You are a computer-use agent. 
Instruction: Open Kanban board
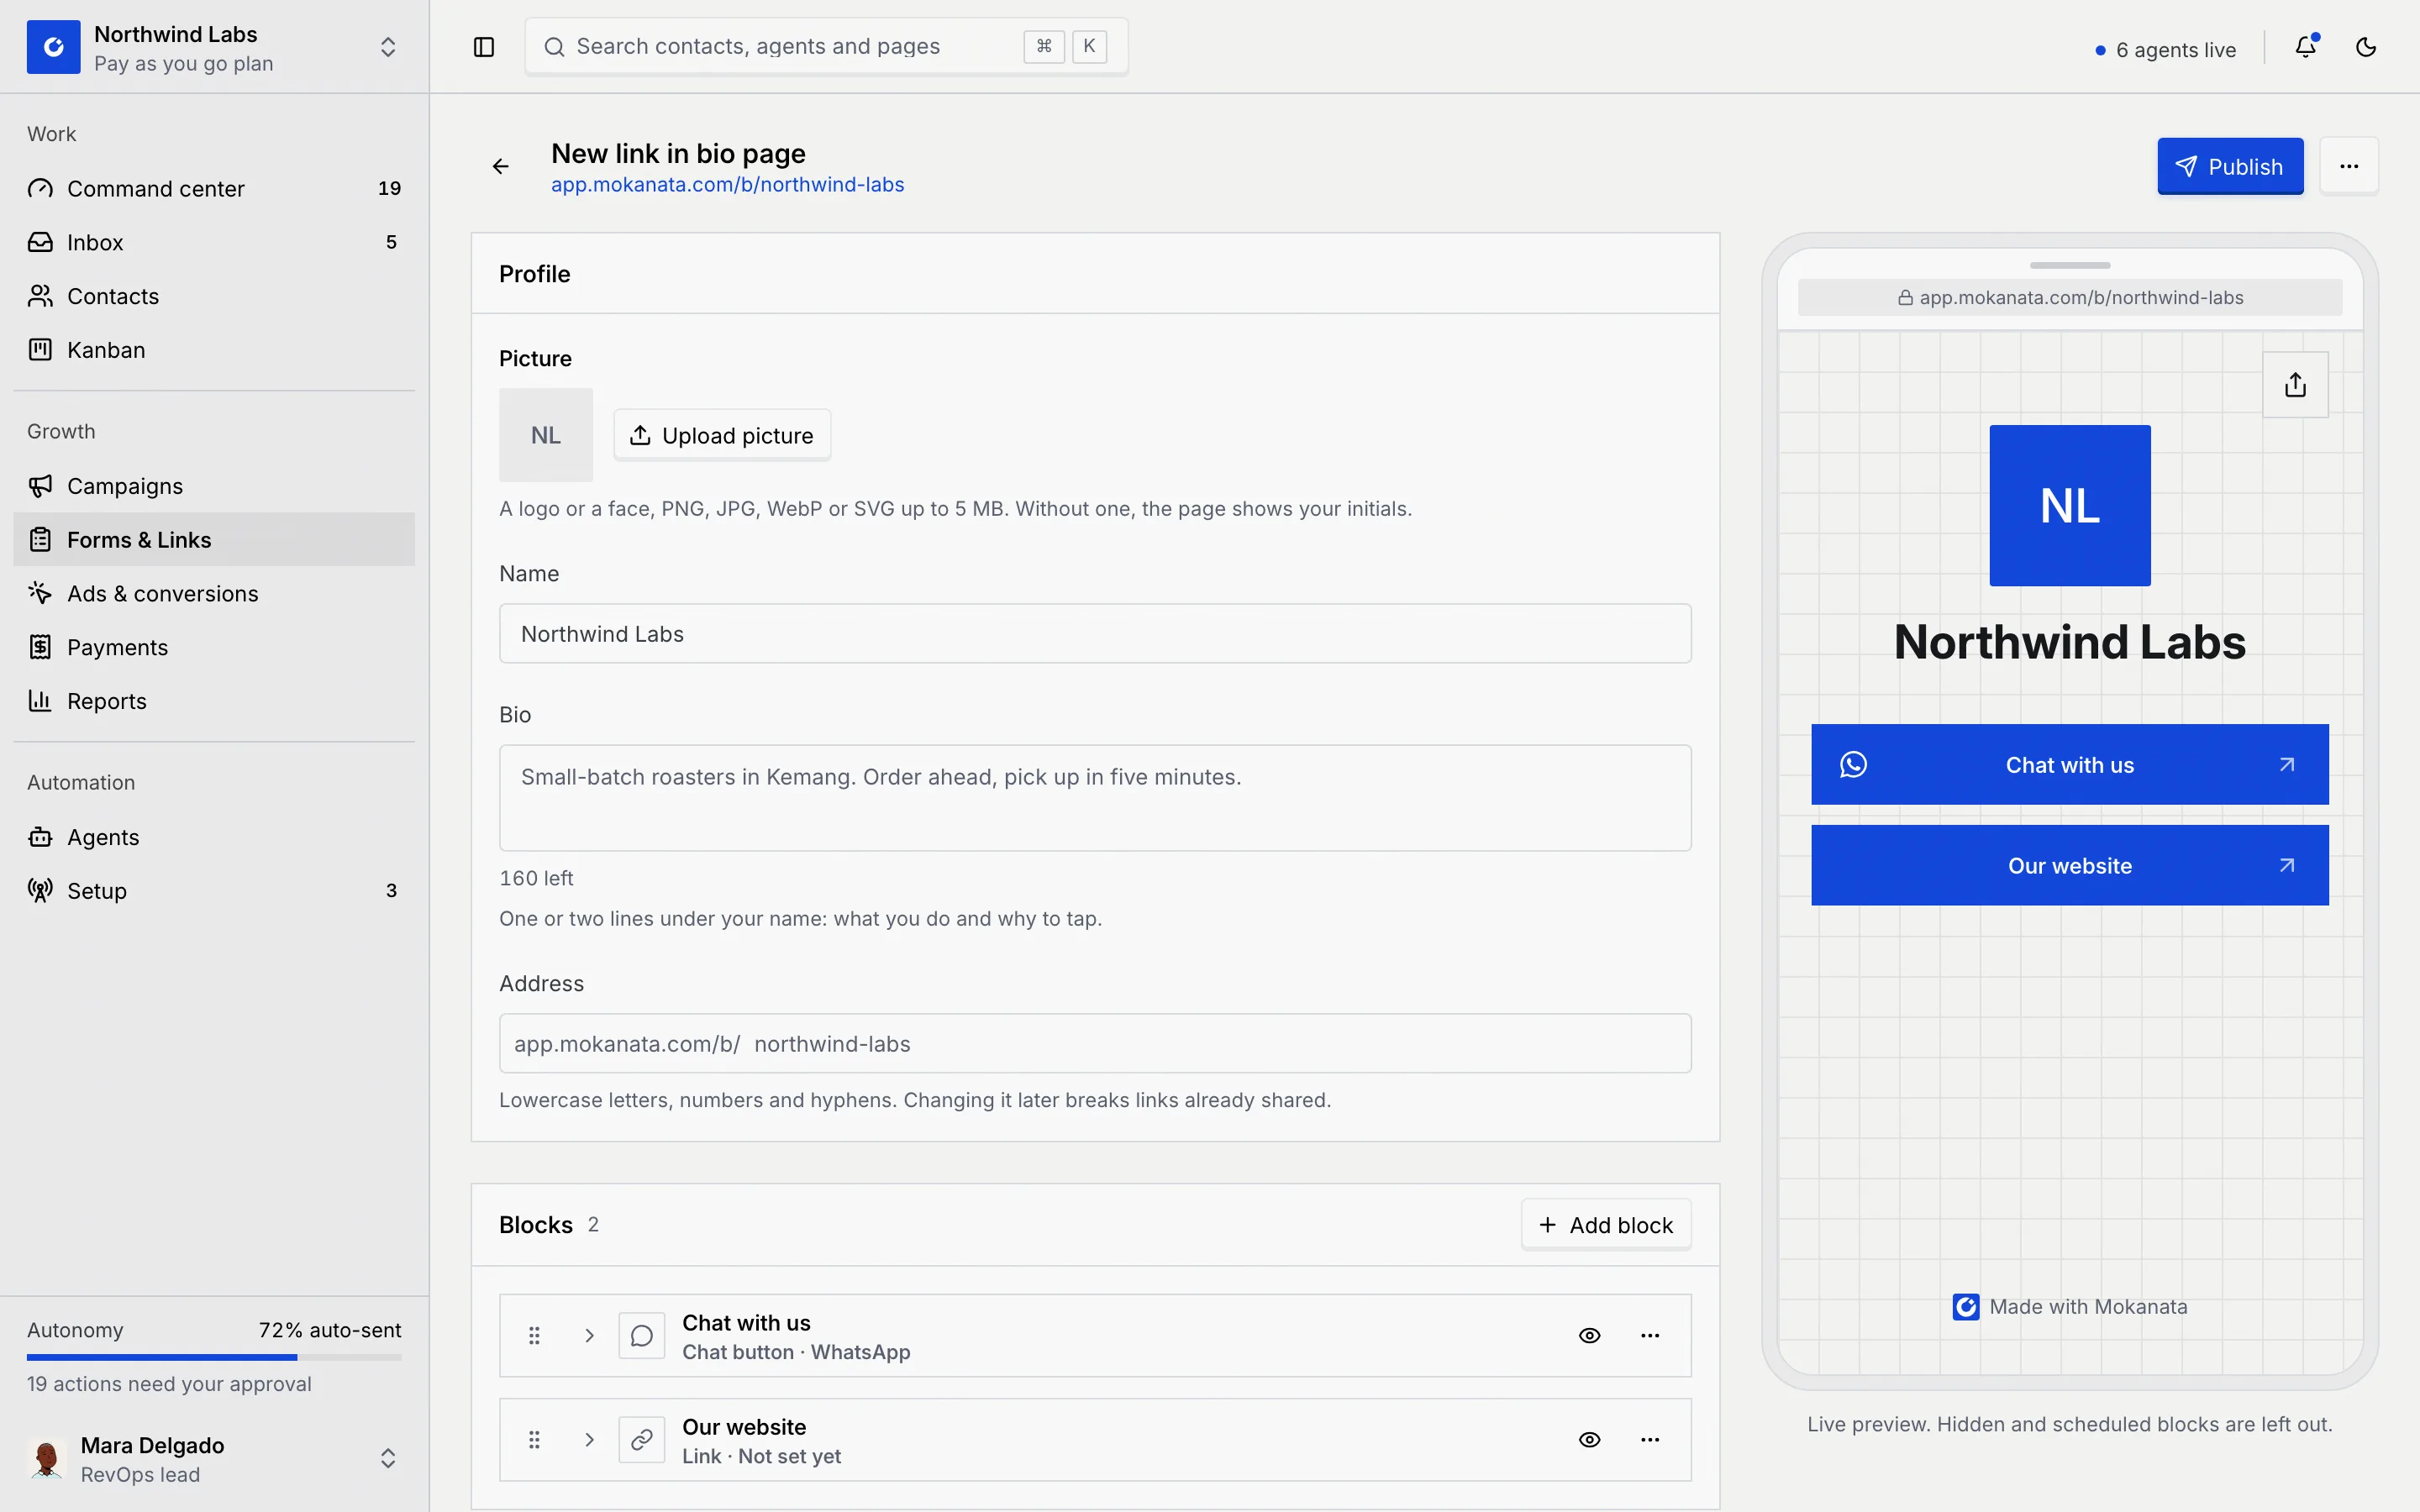214,350
